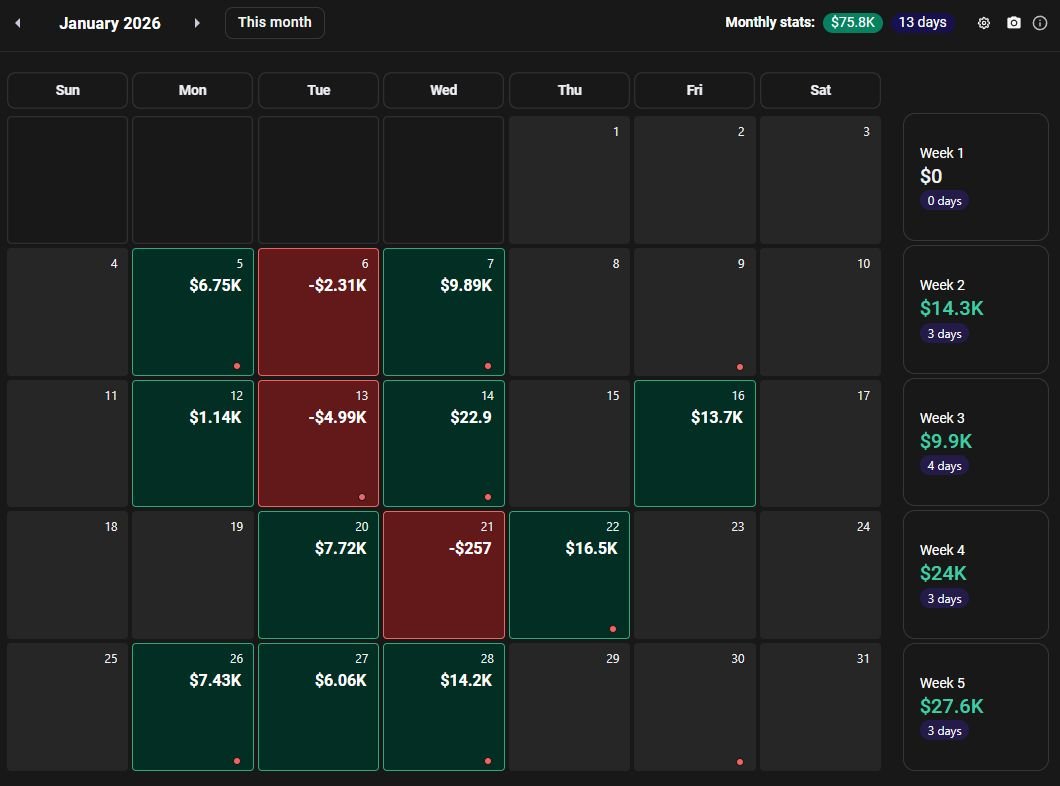
Task: Select January 13 cell showing -$4.99K
Action: coord(318,443)
